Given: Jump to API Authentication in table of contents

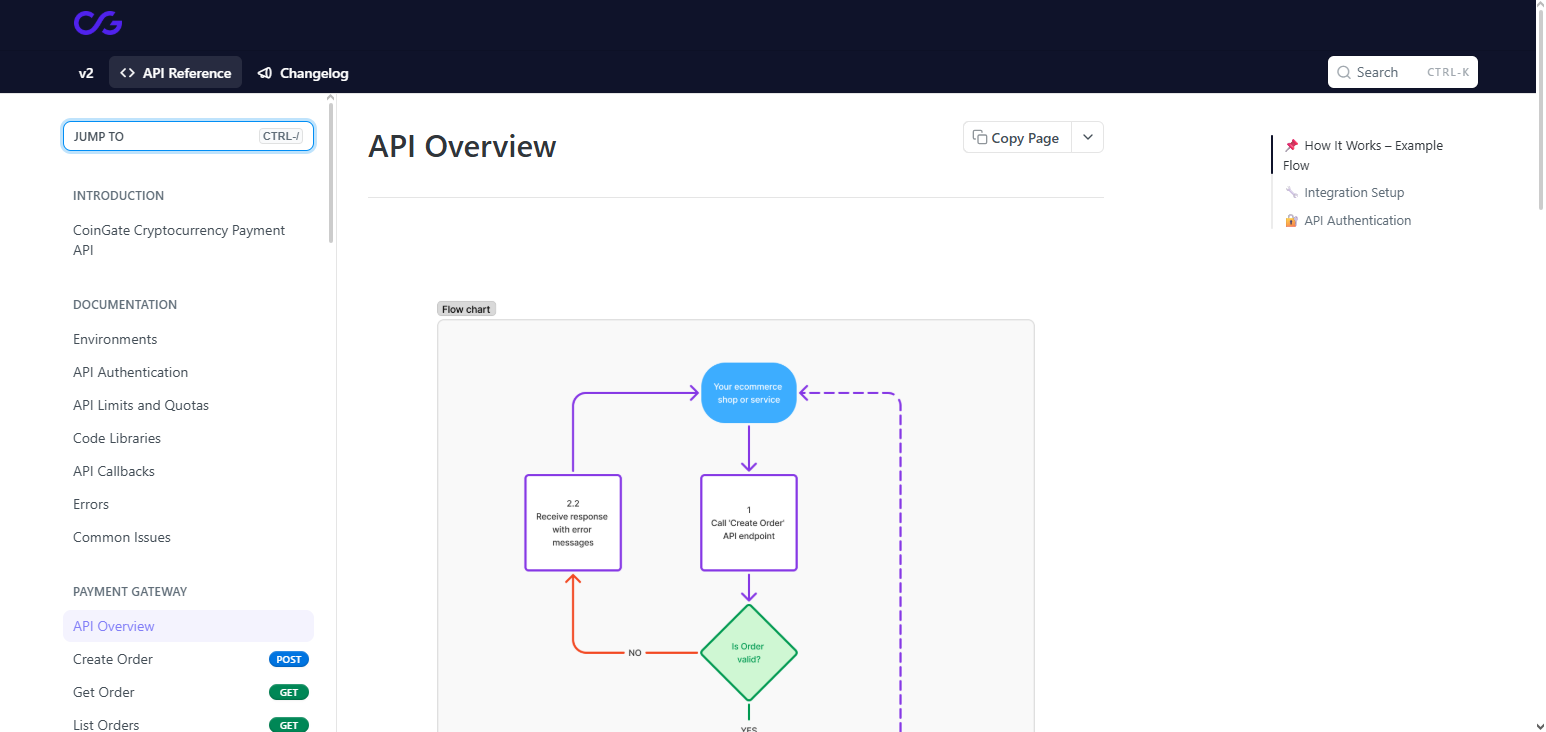Looking at the screenshot, I should pyautogui.click(x=1348, y=220).
